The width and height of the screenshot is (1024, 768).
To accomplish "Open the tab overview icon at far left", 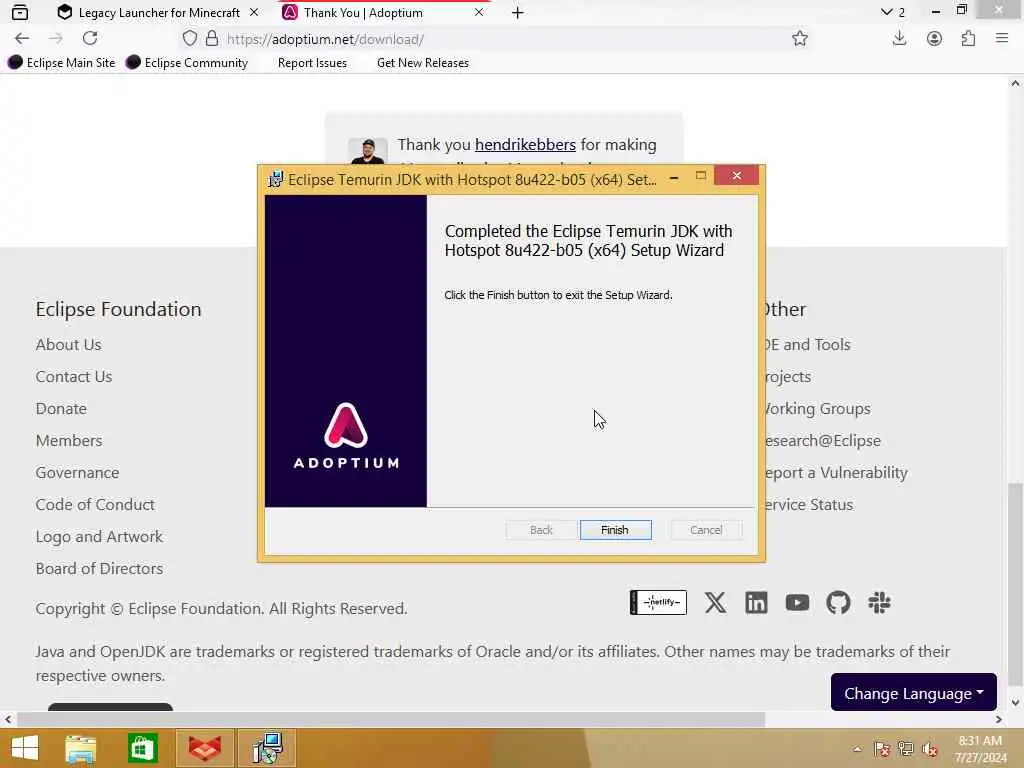I will click(20, 12).
